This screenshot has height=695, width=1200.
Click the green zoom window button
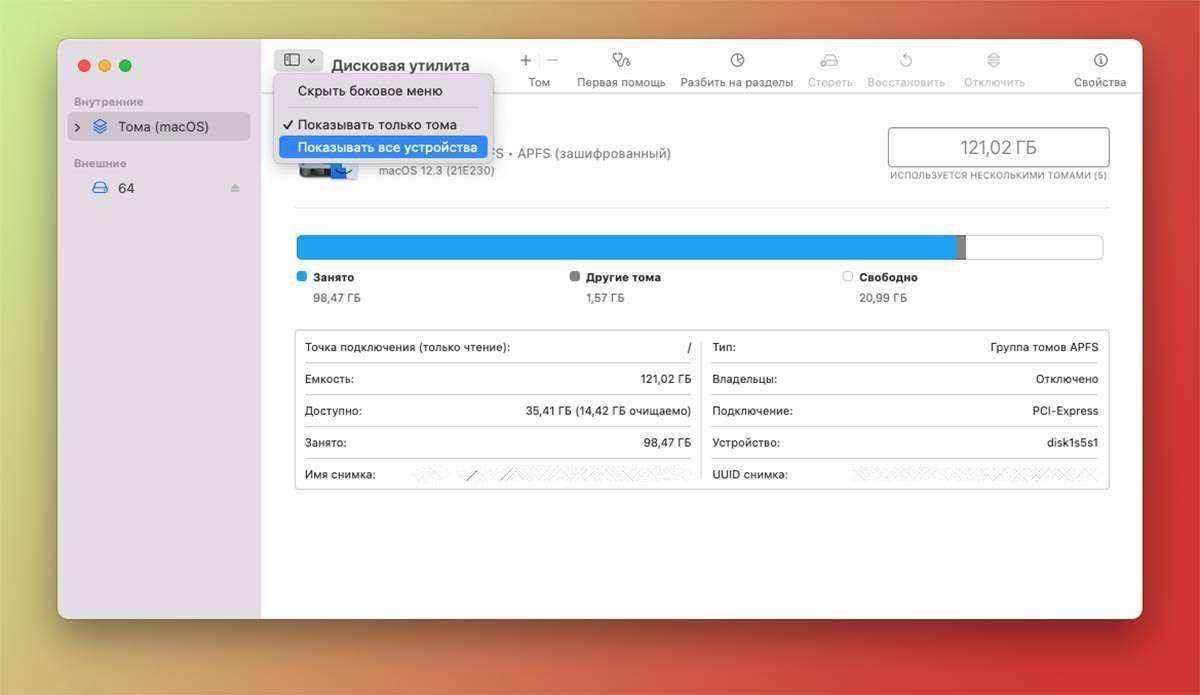125,66
